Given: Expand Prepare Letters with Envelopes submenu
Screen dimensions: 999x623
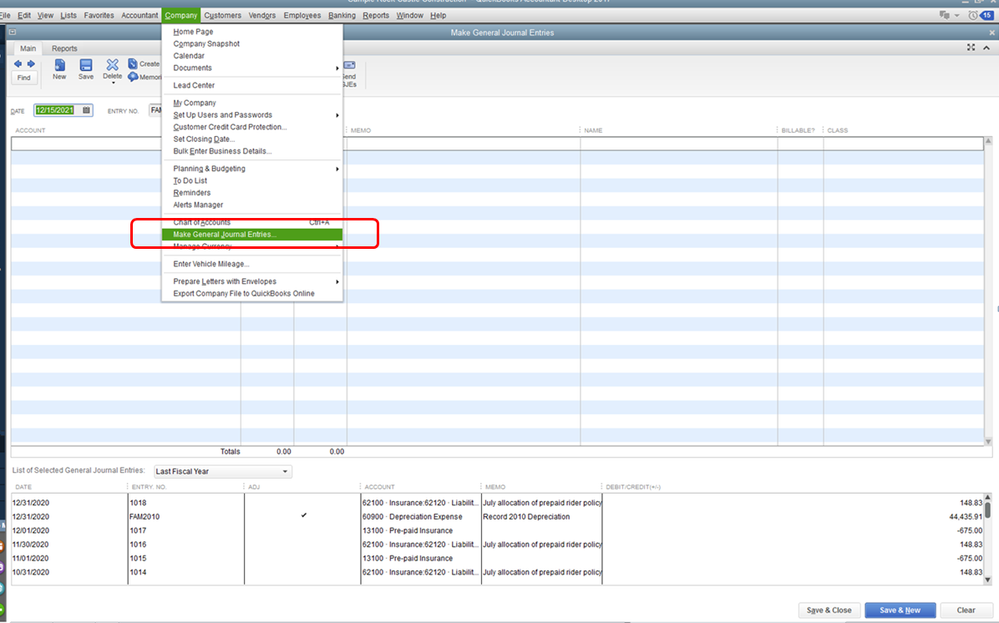Looking at the screenshot, I should [337, 282].
